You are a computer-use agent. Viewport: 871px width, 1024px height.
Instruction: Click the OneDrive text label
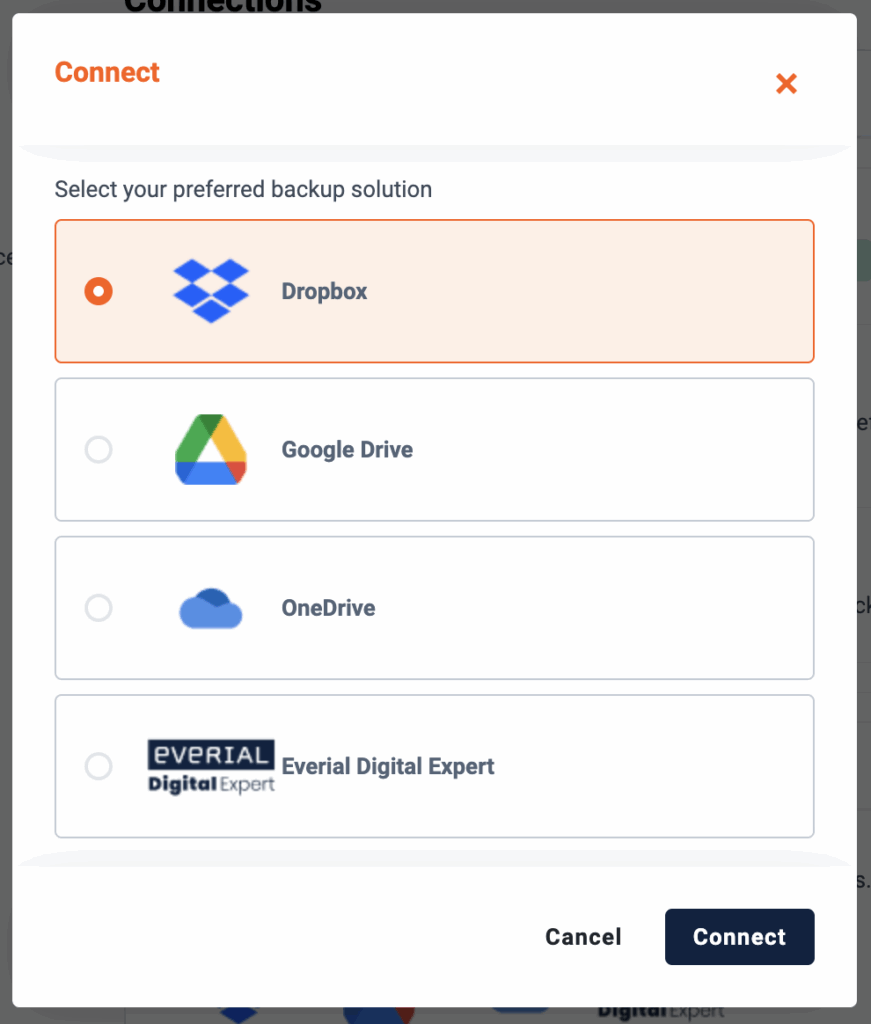(x=328, y=608)
